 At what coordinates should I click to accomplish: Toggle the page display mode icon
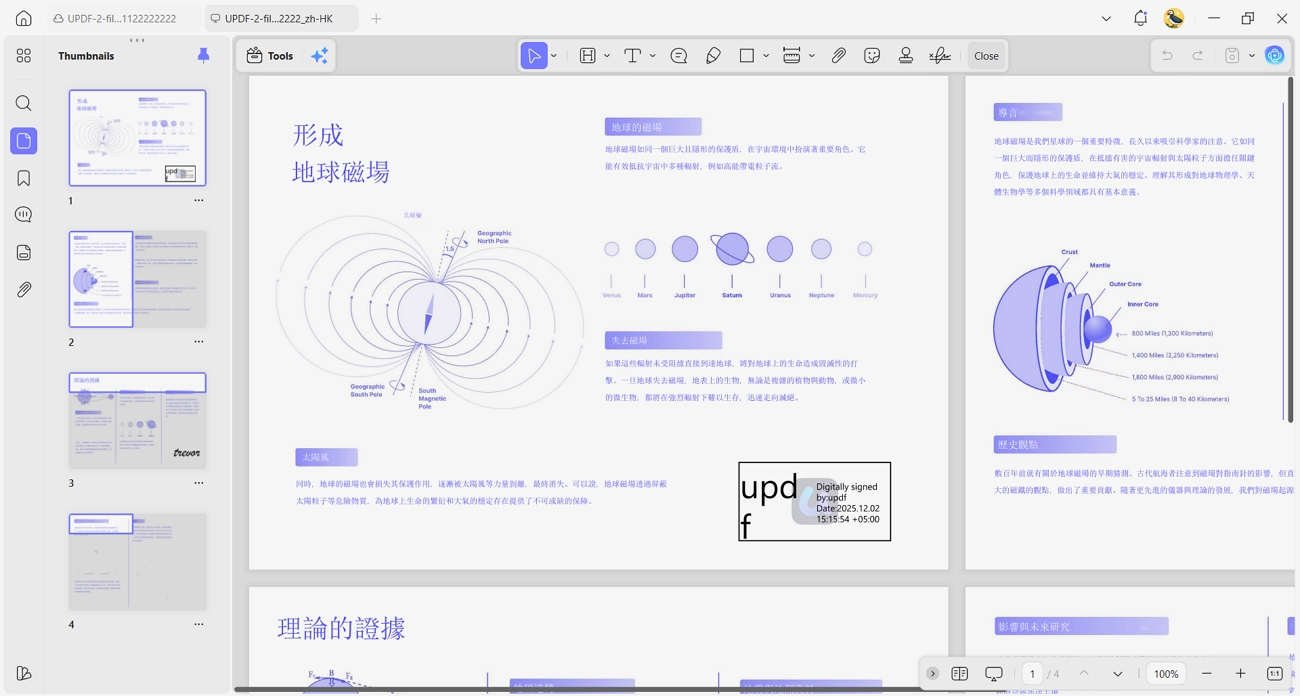[x=960, y=674]
